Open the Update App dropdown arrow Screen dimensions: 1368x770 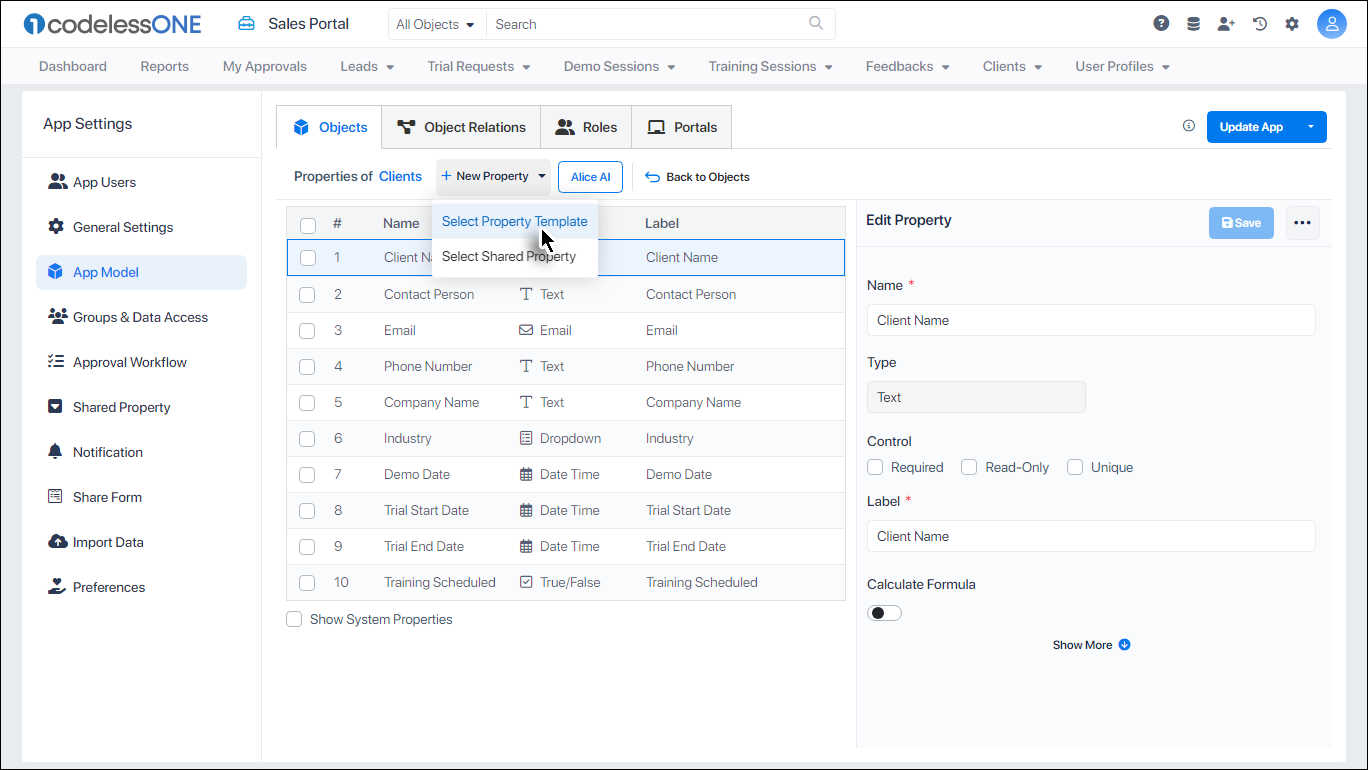[x=1311, y=126]
